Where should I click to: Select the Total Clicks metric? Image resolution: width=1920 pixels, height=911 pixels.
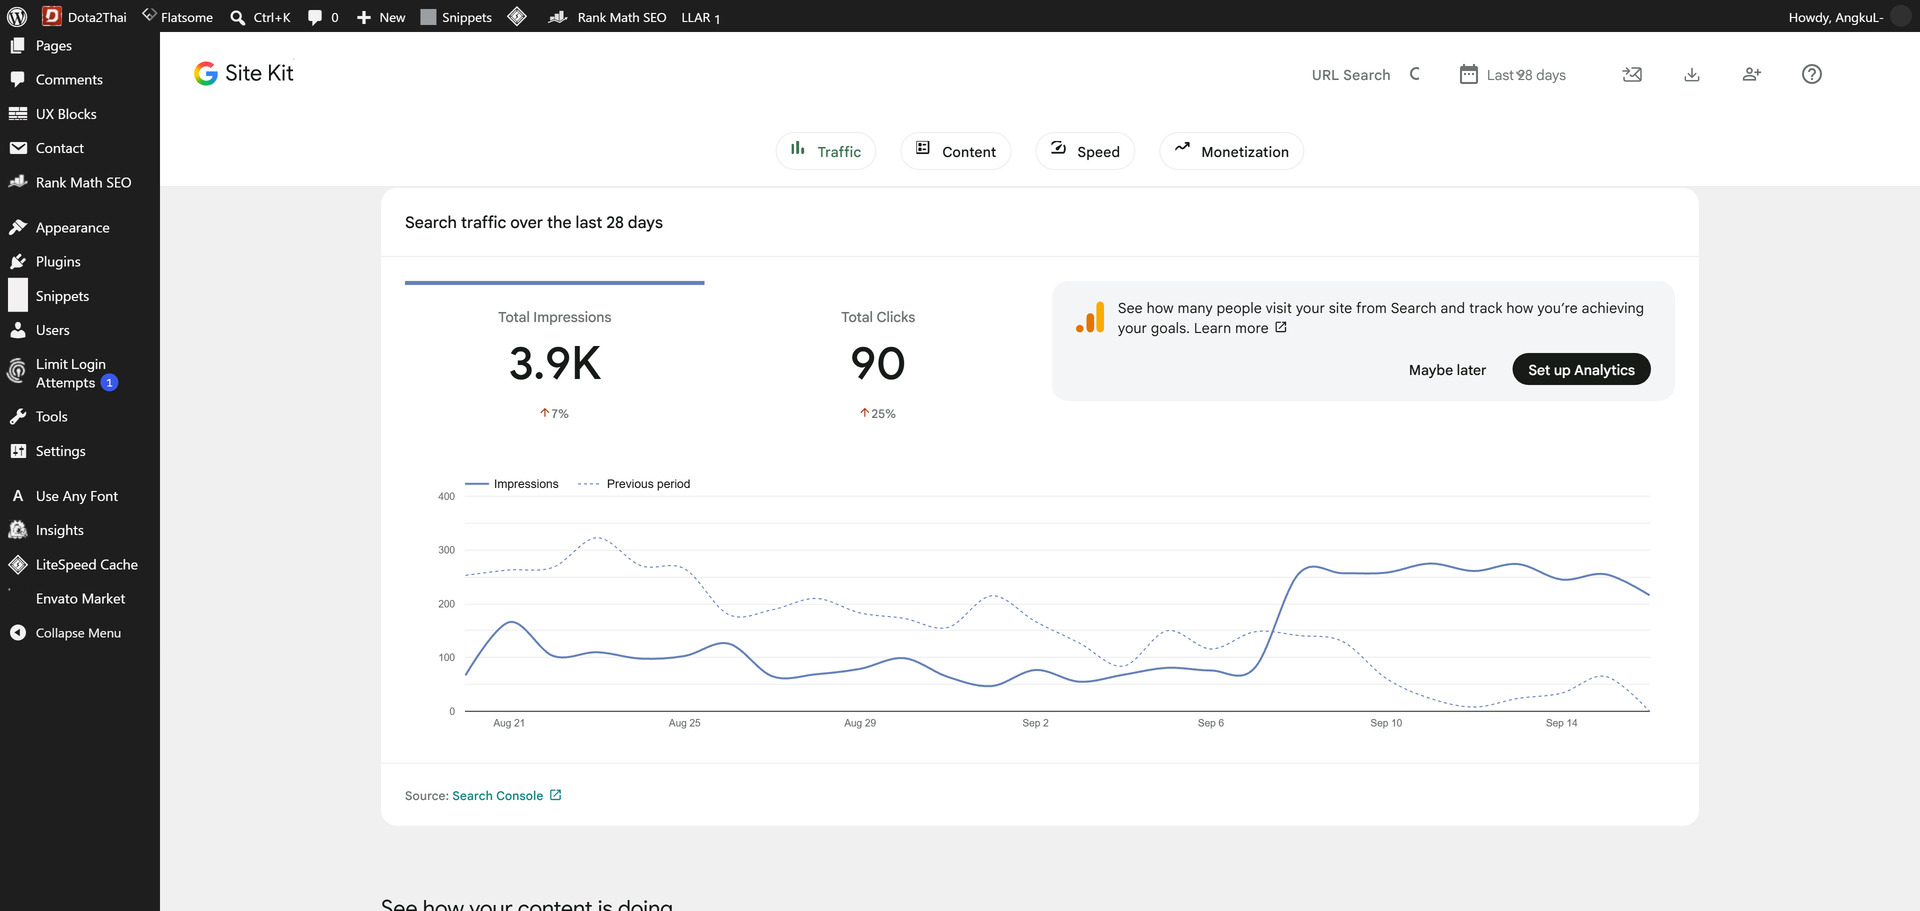(x=878, y=362)
